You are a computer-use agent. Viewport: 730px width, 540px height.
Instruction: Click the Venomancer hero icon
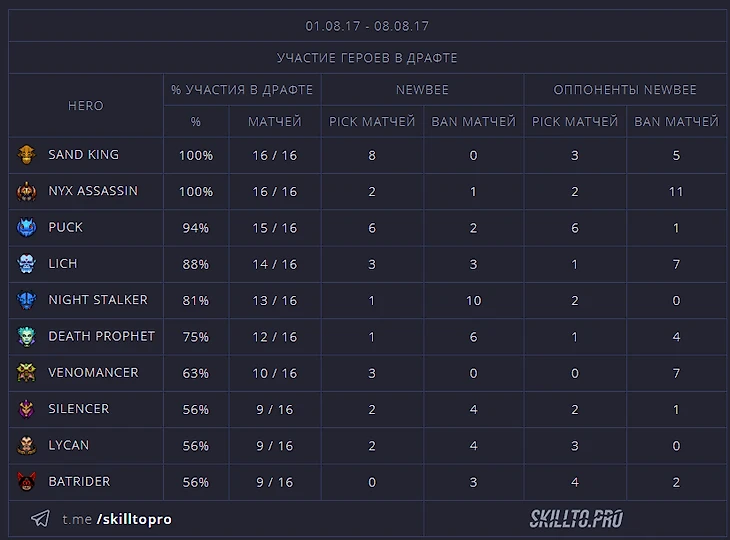(x=27, y=373)
